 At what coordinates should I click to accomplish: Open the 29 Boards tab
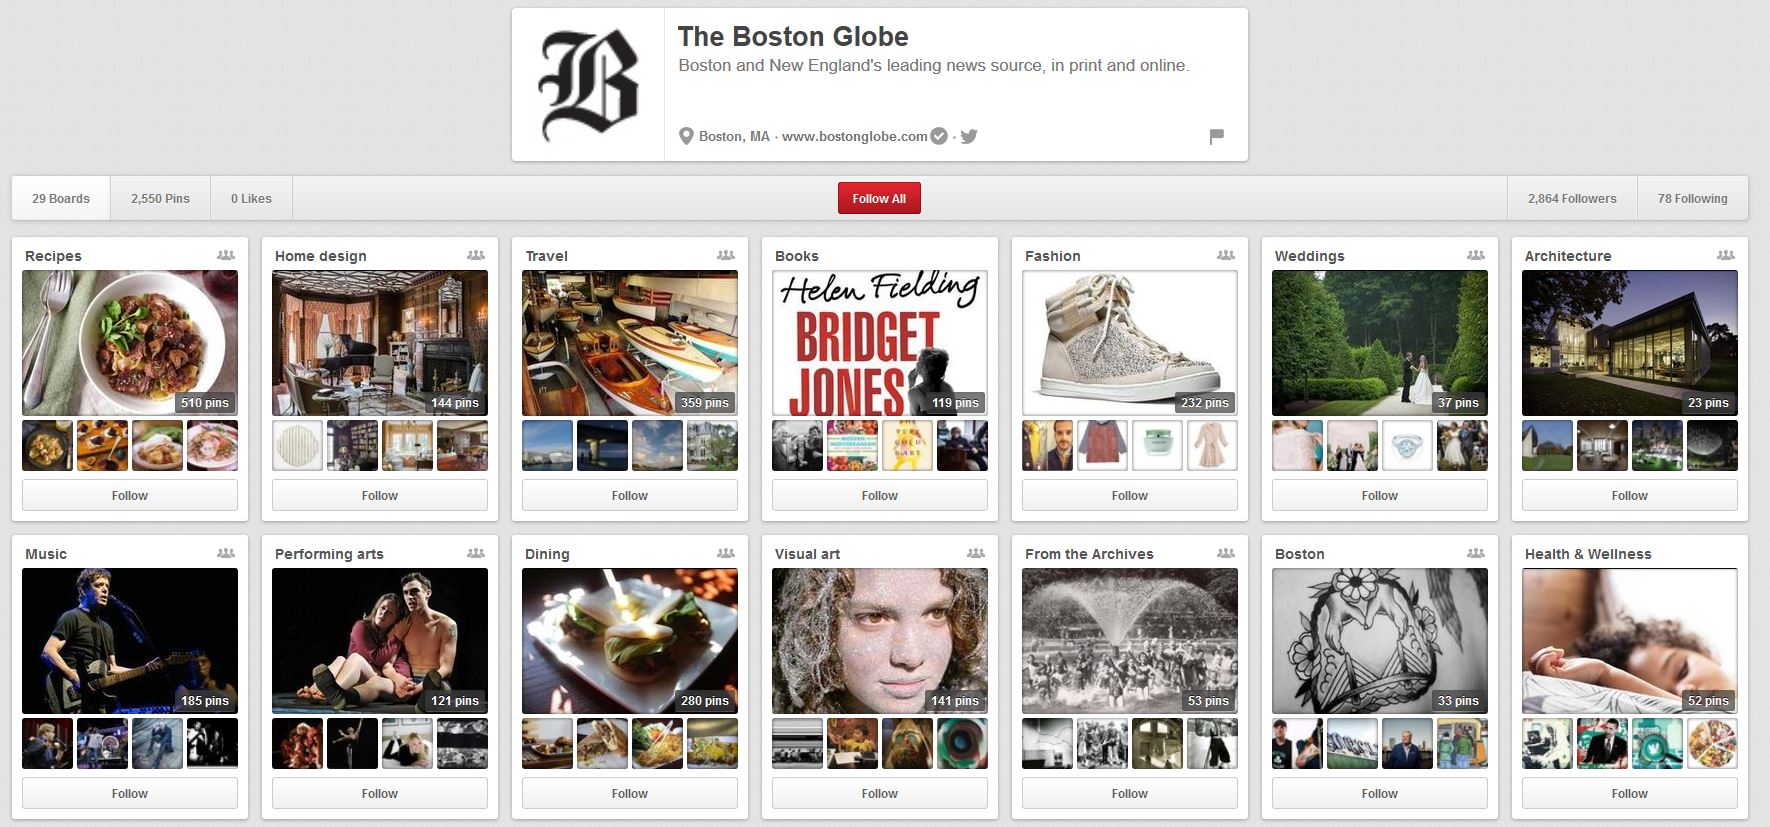(61, 198)
